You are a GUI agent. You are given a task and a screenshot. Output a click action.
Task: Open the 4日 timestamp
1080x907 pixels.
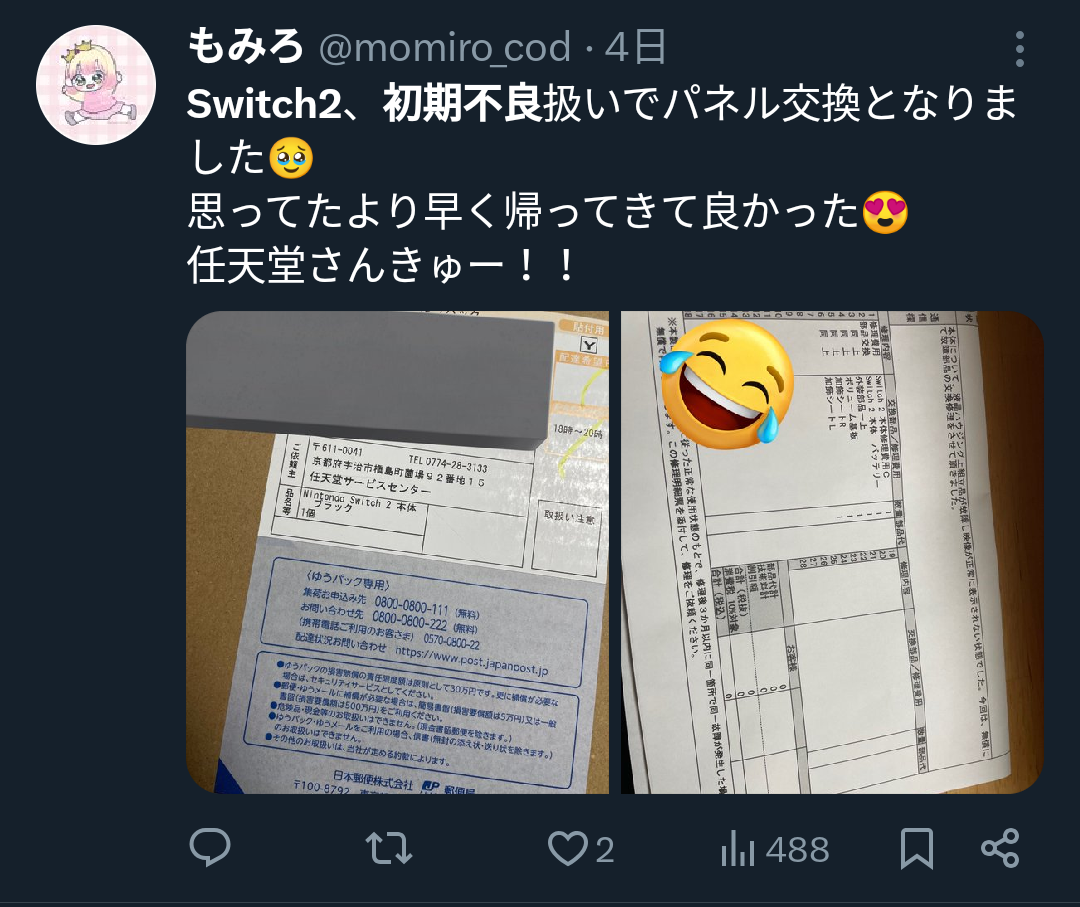click(x=635, y=48)
